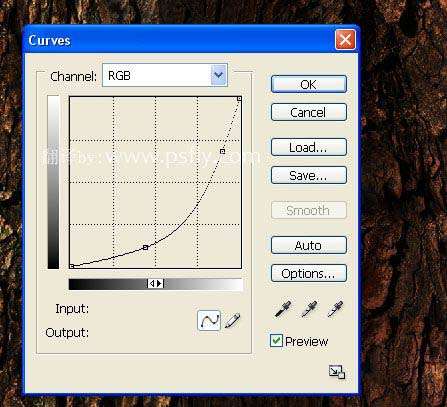
Task: Apply Auto curve correction
Action: [309, 245]
